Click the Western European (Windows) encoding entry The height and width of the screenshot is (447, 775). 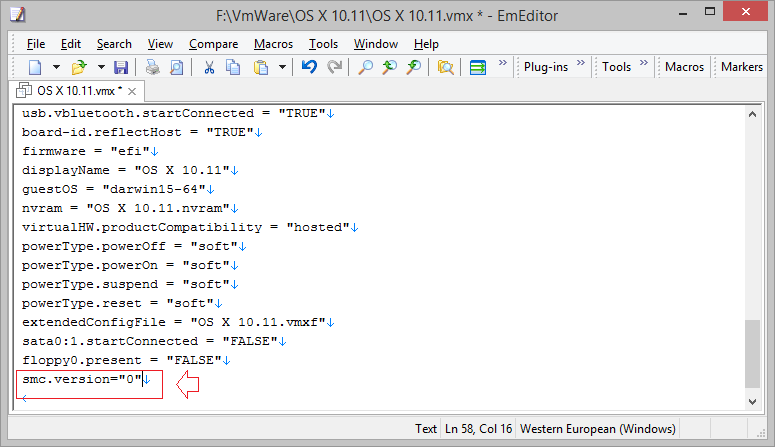(x=598, y=429)
